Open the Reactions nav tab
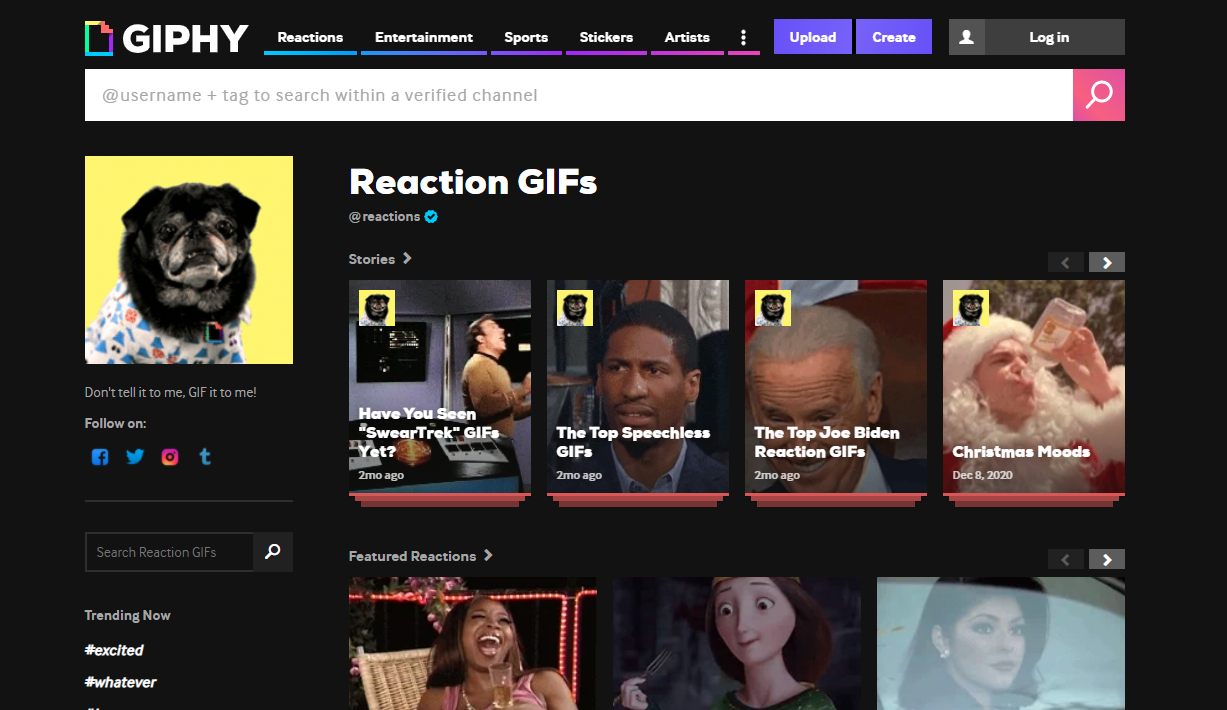 (310, 37)
